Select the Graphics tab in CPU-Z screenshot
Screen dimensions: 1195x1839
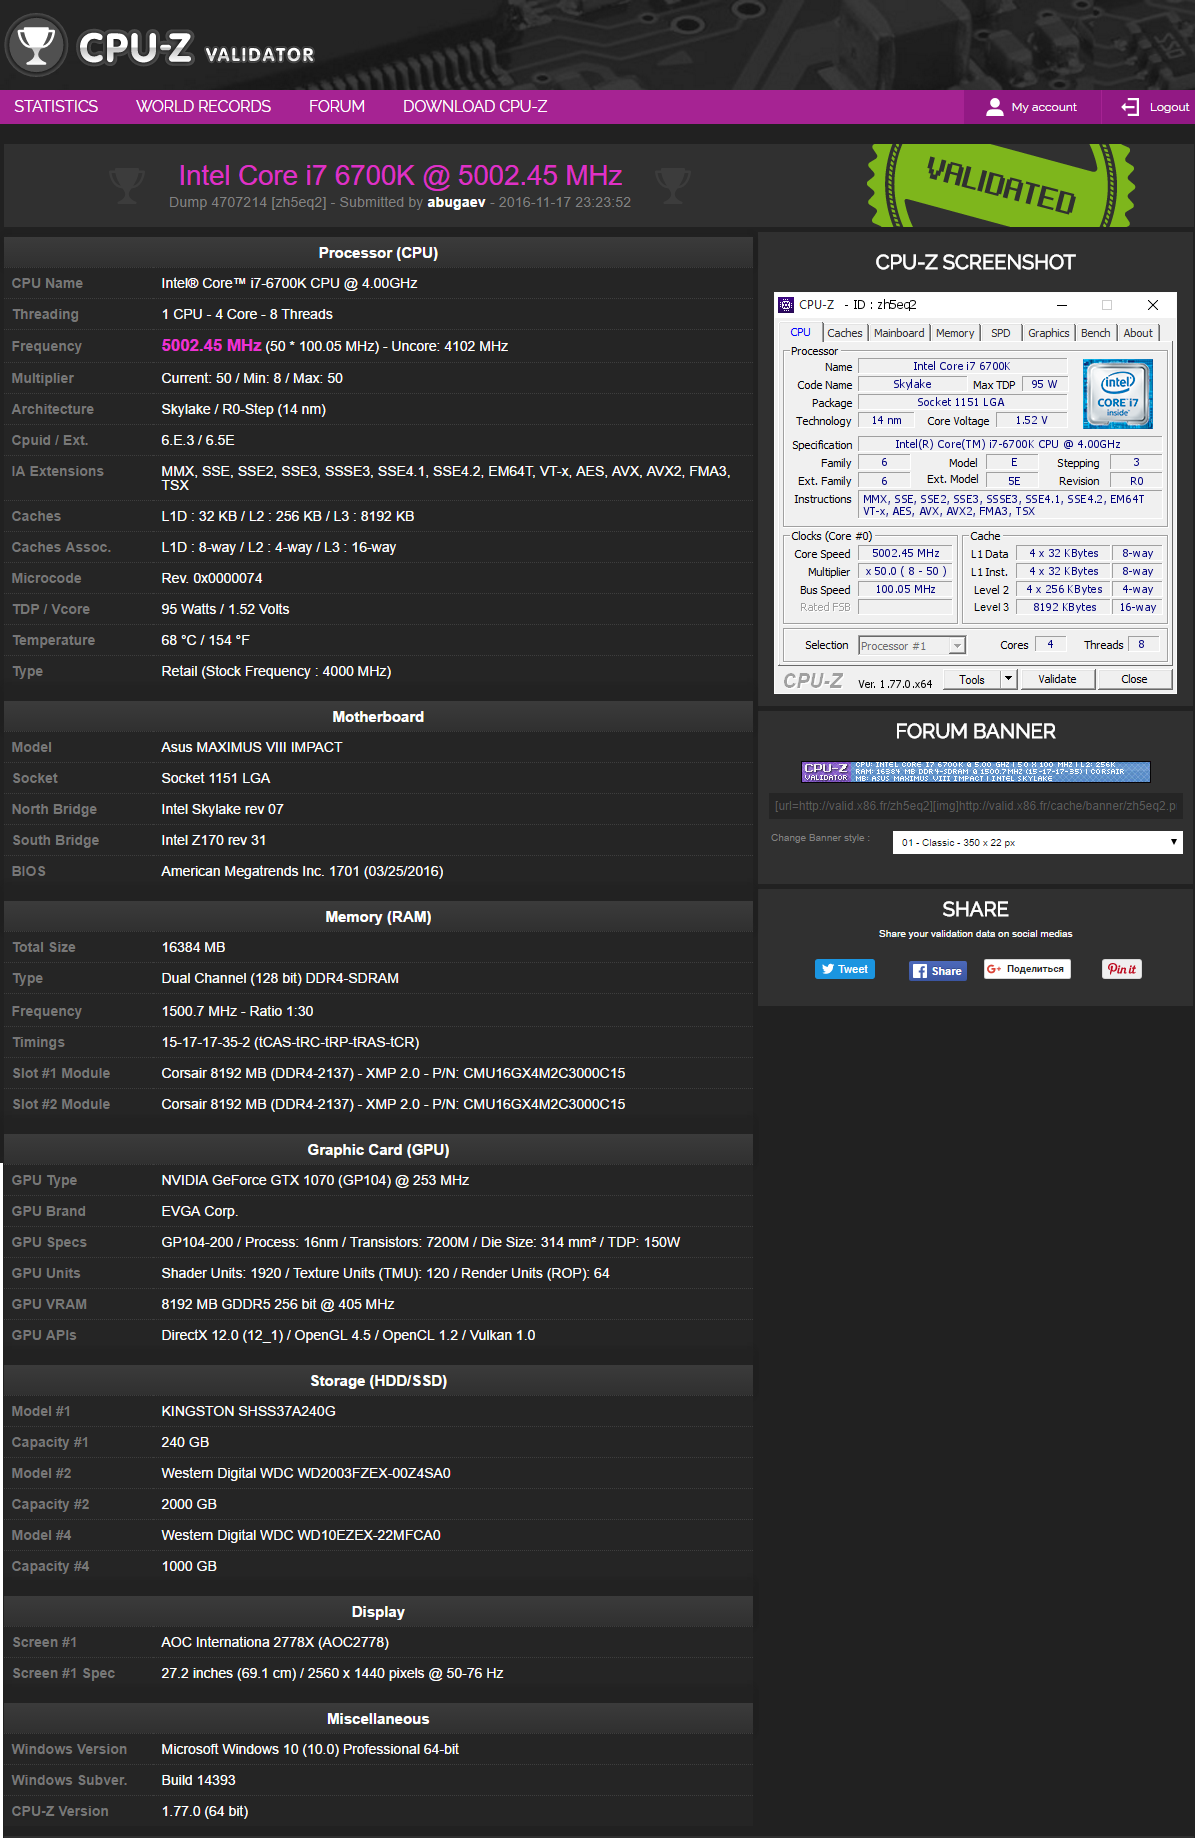(1049, 333)
